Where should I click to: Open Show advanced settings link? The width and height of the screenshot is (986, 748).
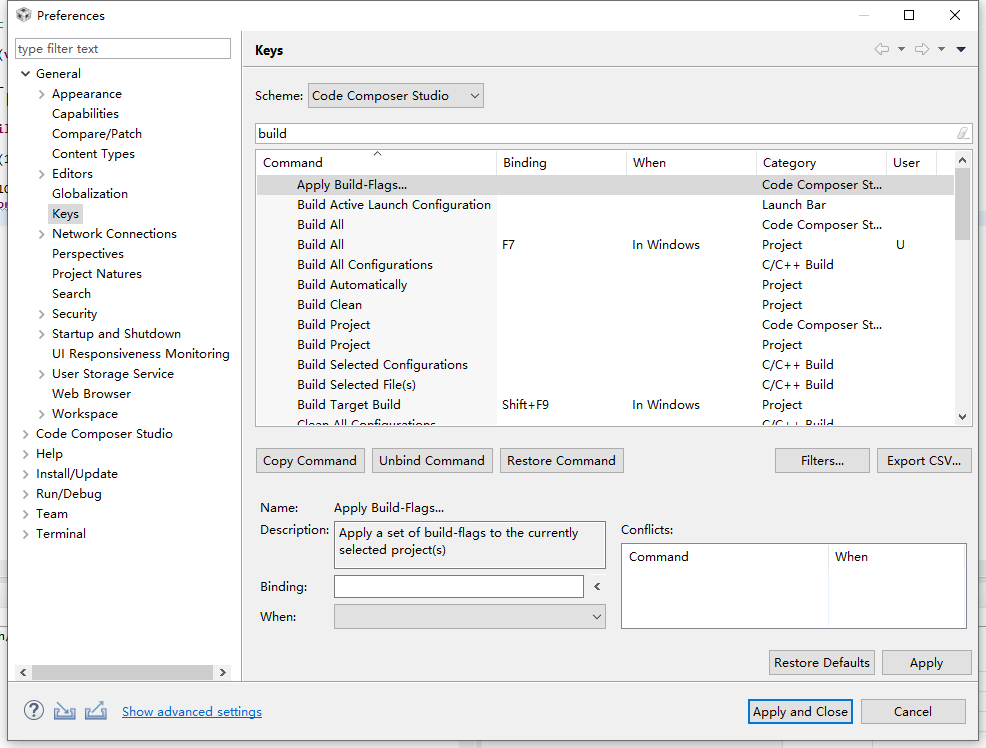pyautogui.click(x=192, y=712)
